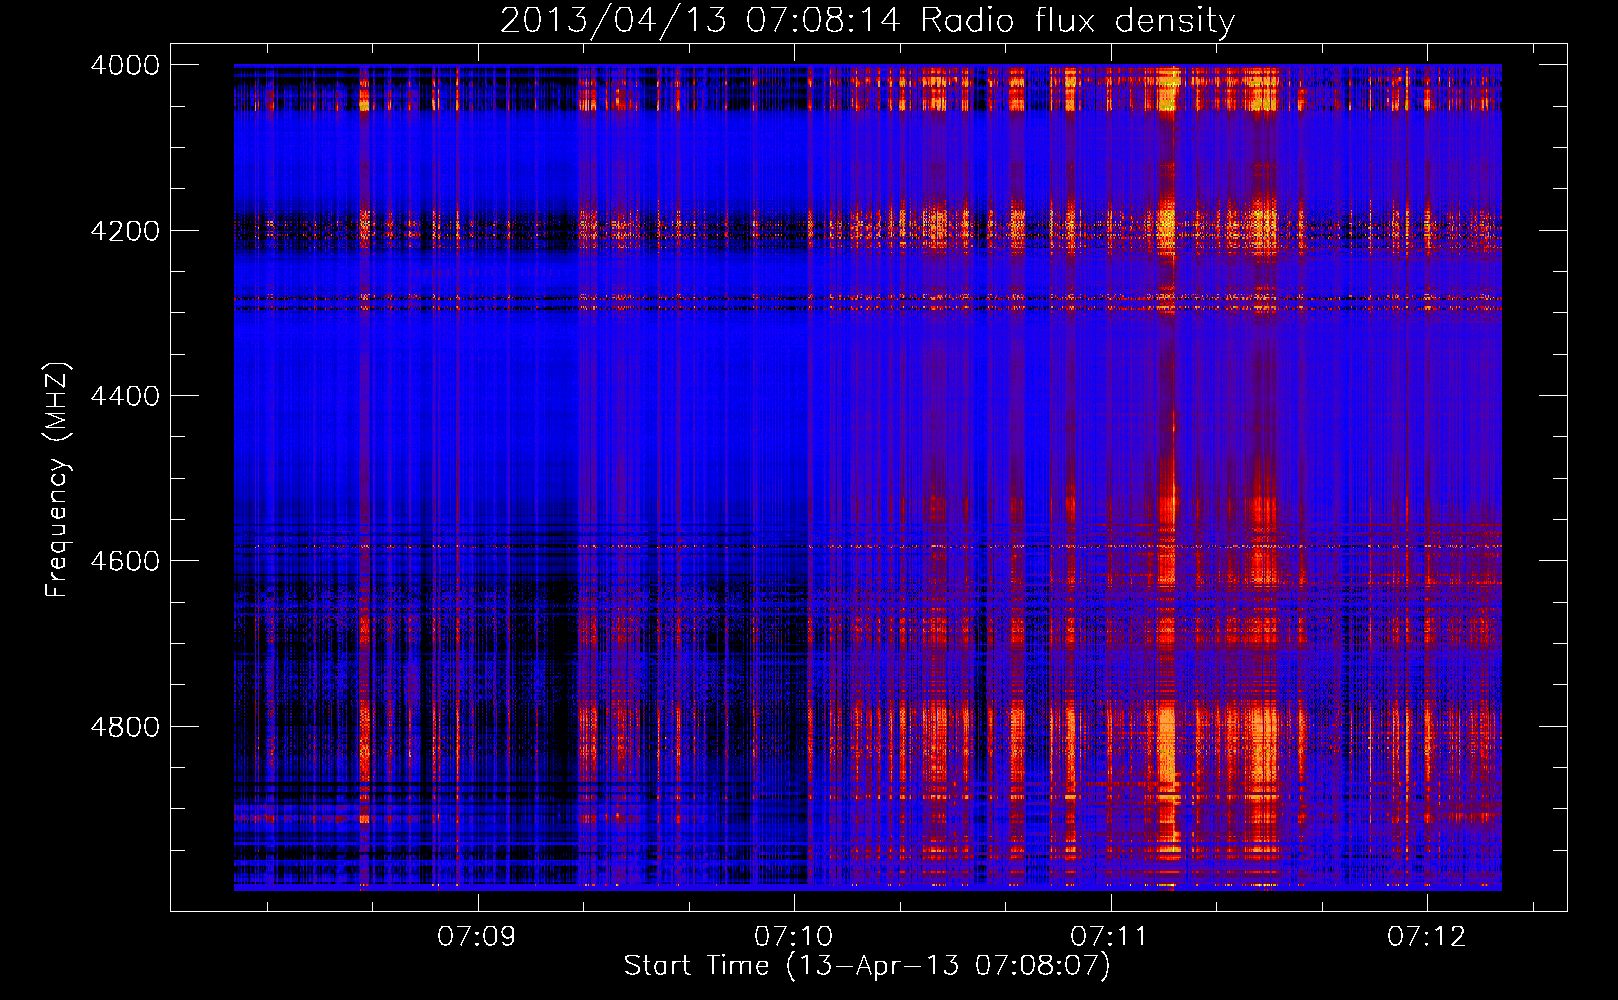The height and width of the screenshot is (1000, 1618).
Task: Click the 4000 frequency axis label
Action: (125, 65)
